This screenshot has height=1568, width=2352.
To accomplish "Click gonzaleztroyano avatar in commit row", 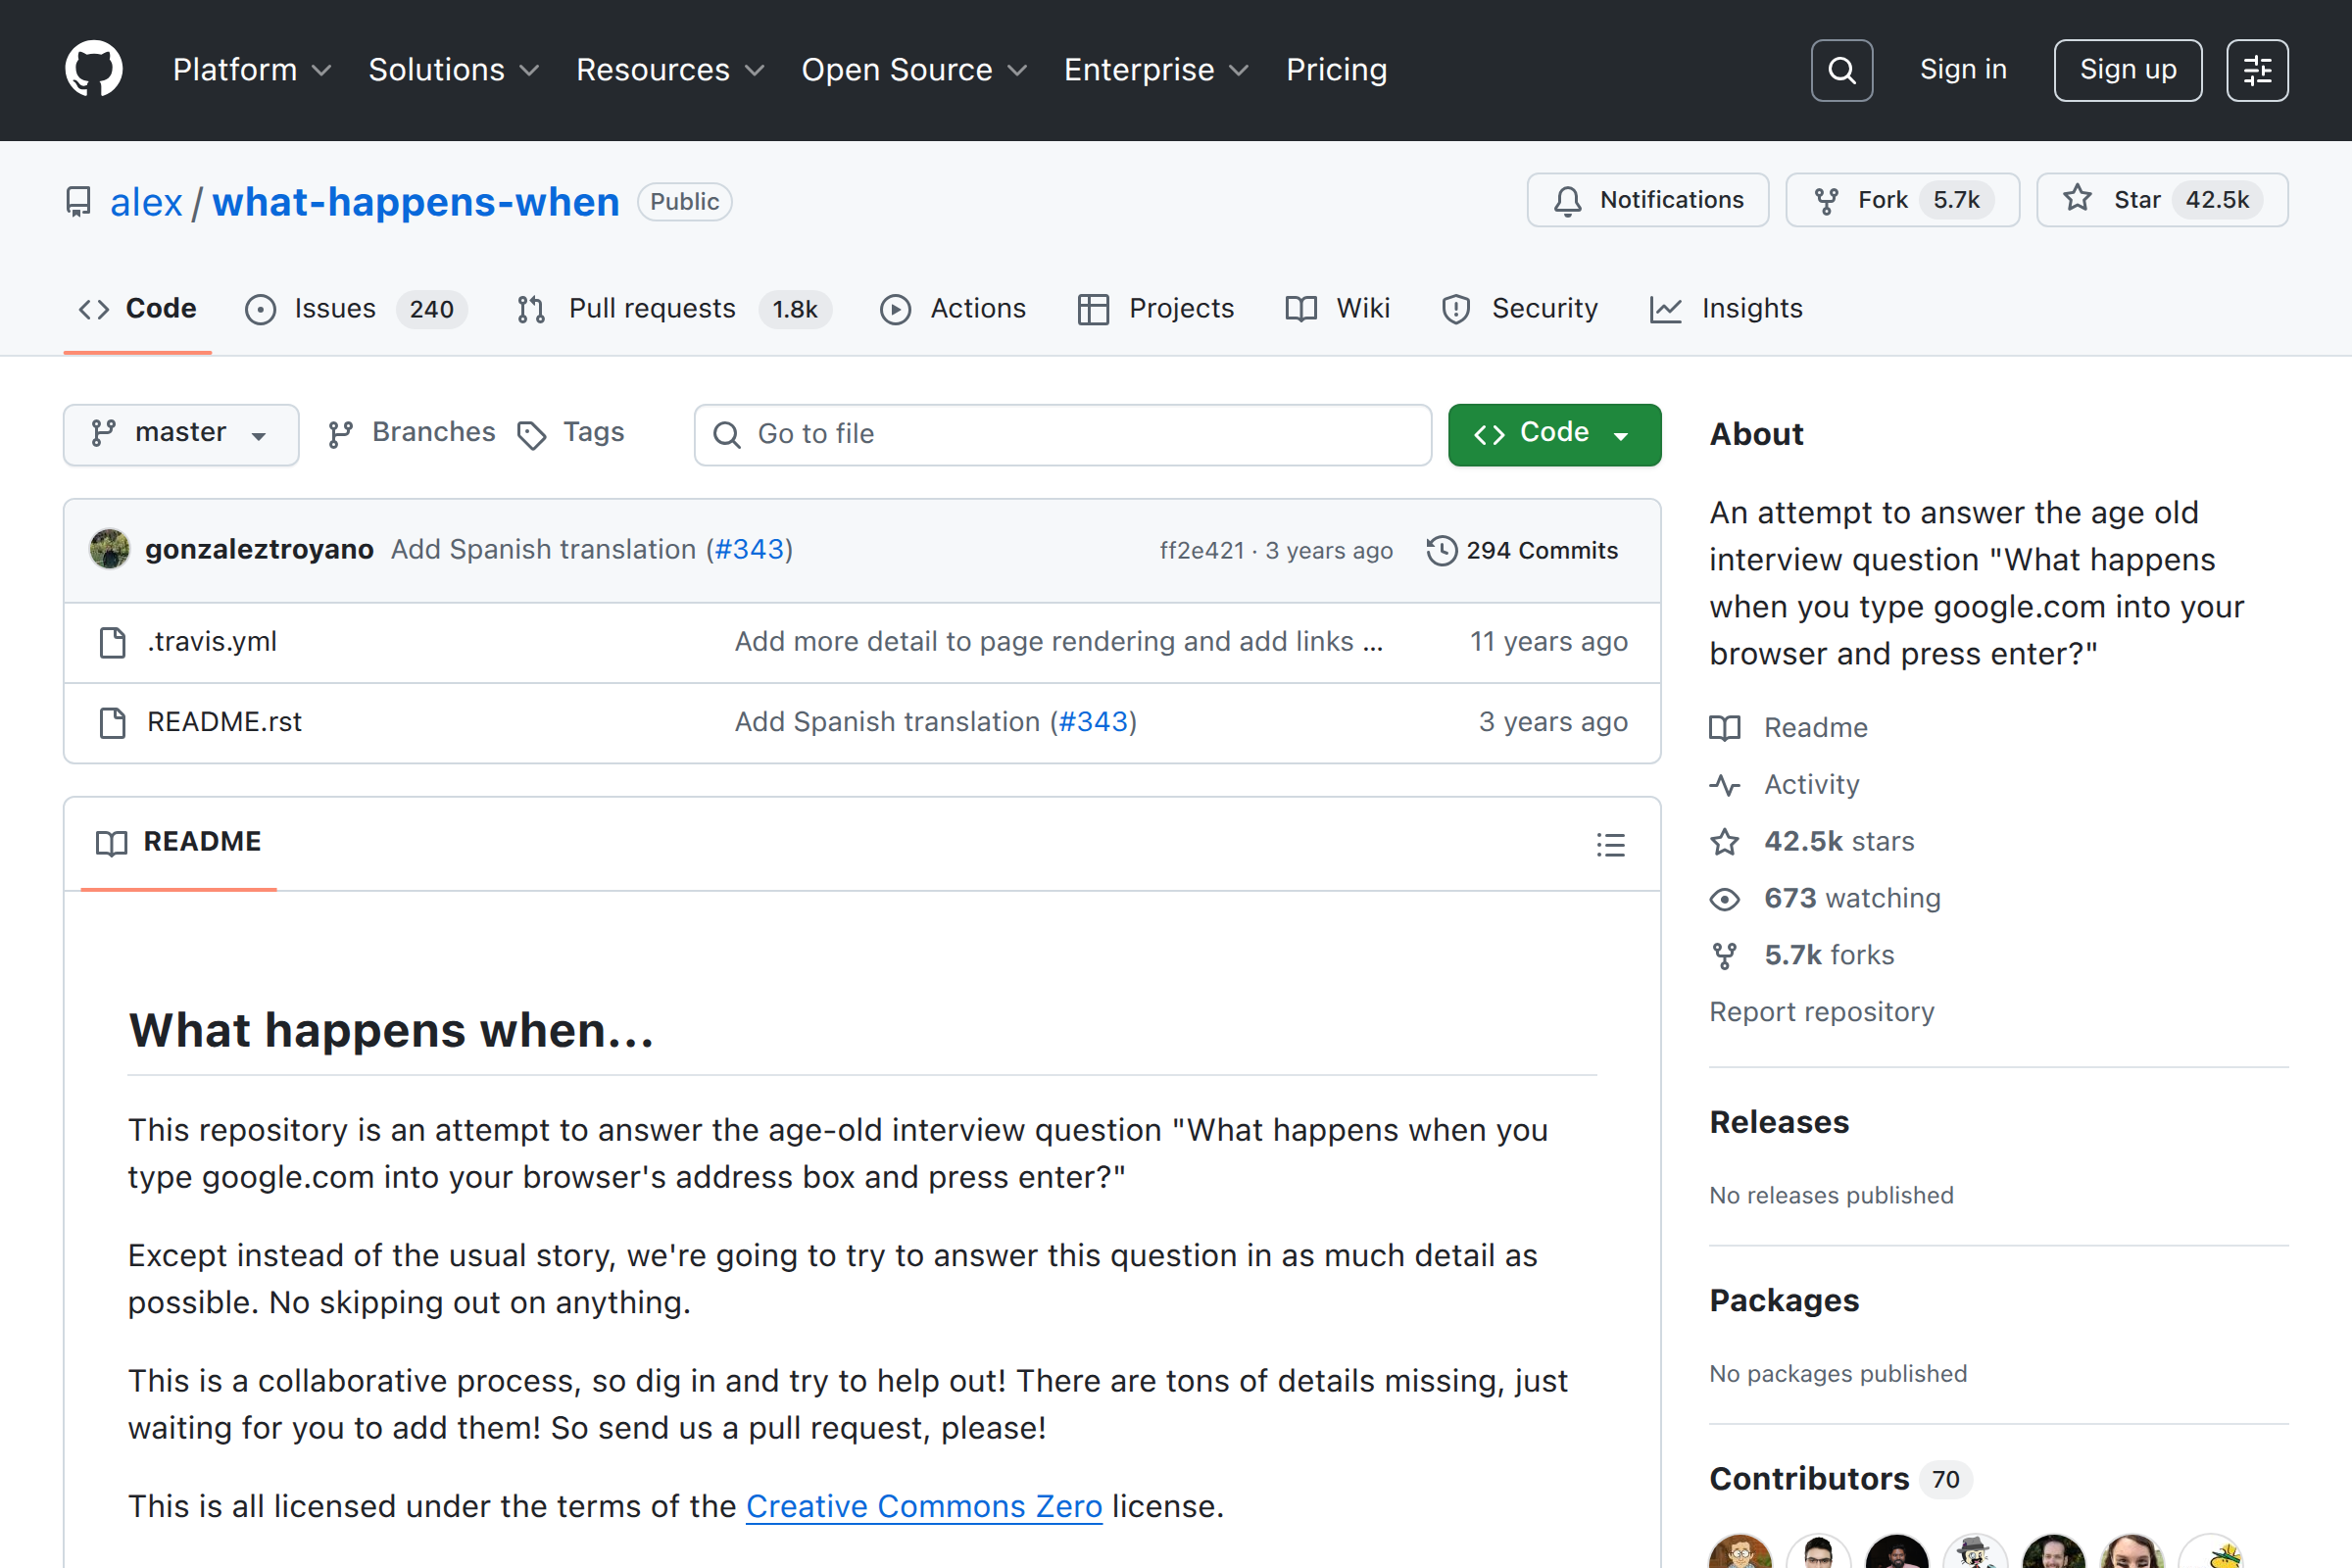I will click(x=109, y=550).
